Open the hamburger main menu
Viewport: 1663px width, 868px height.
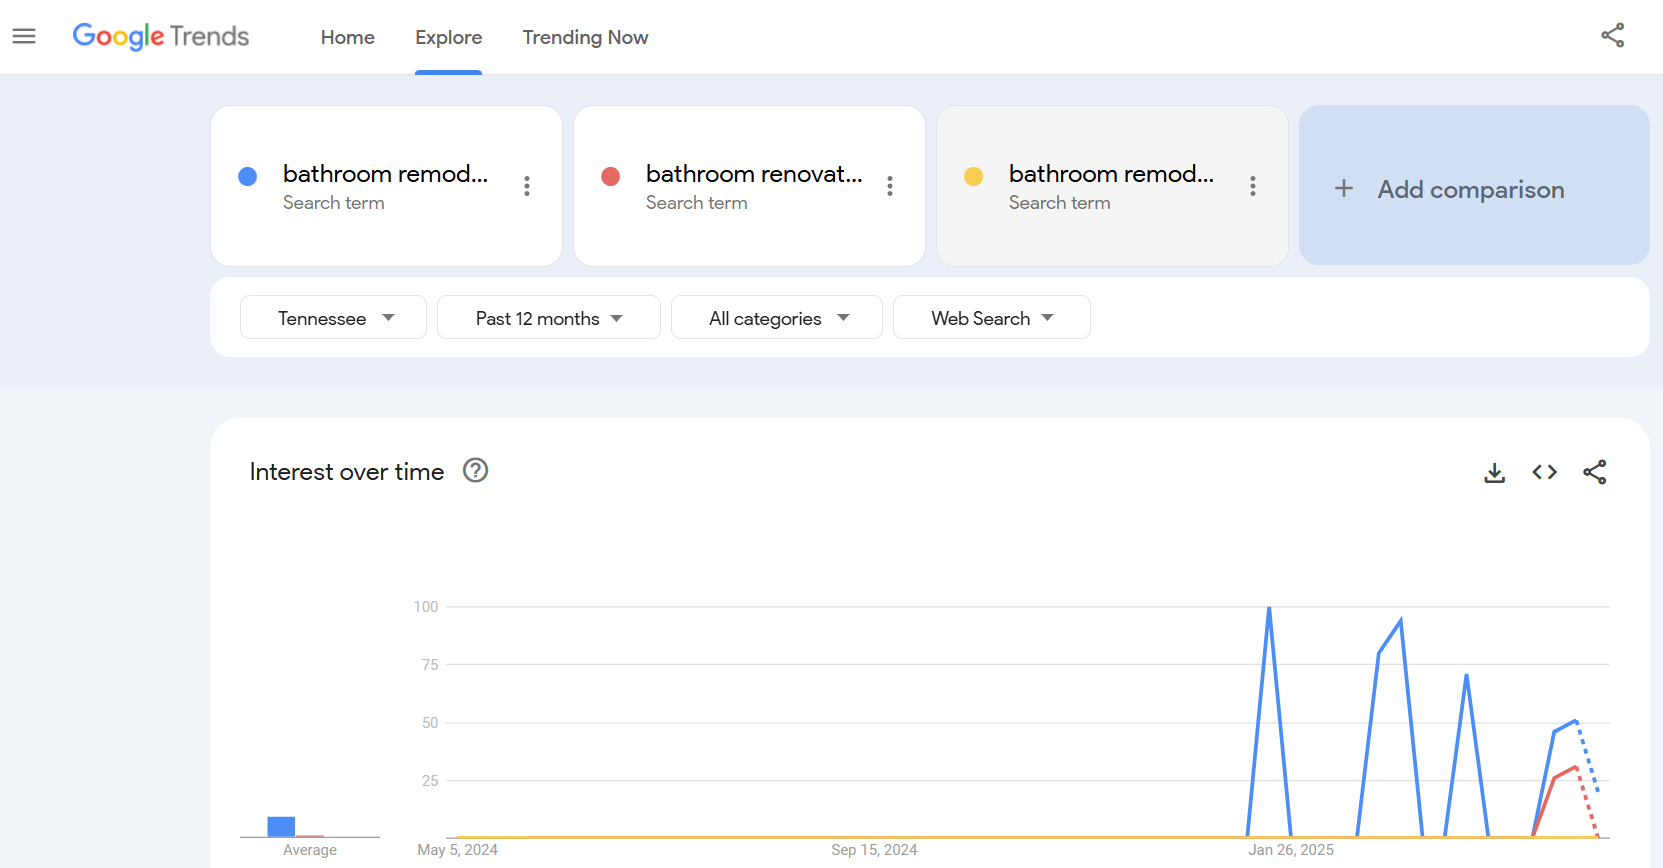pyautogui.click(x=24, y=37)
